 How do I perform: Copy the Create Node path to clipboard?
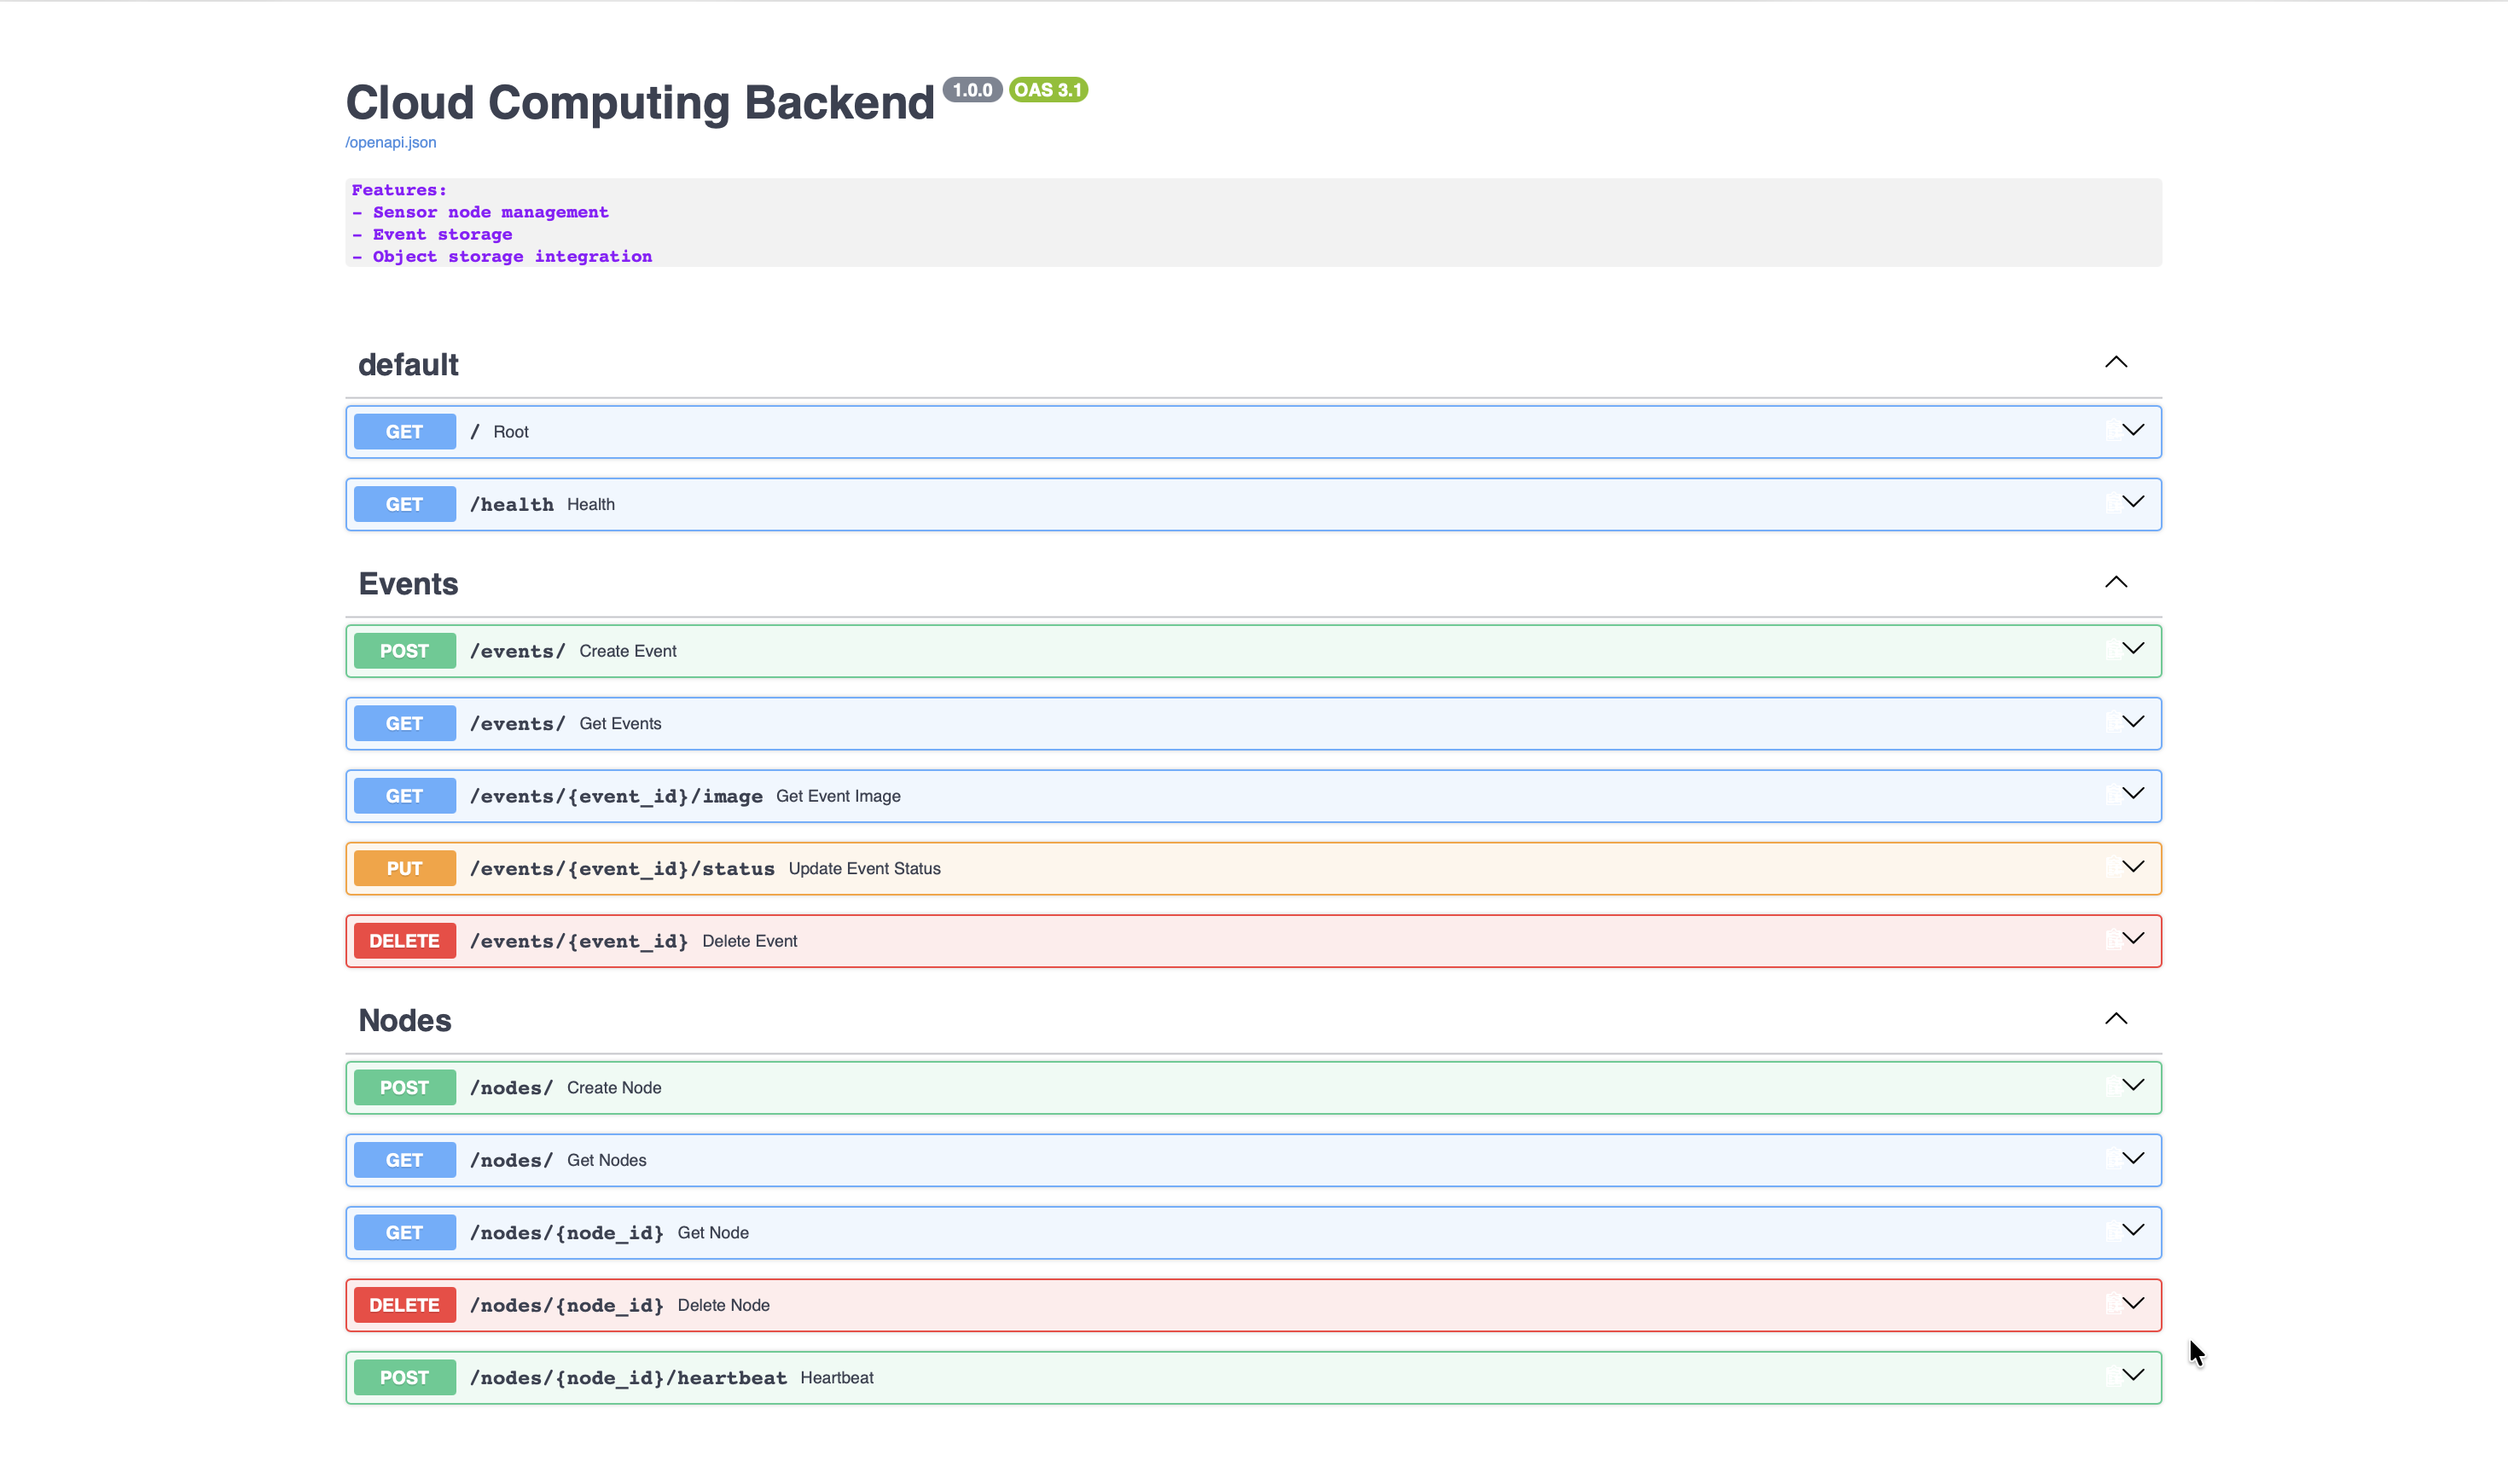point(2113,1087)
